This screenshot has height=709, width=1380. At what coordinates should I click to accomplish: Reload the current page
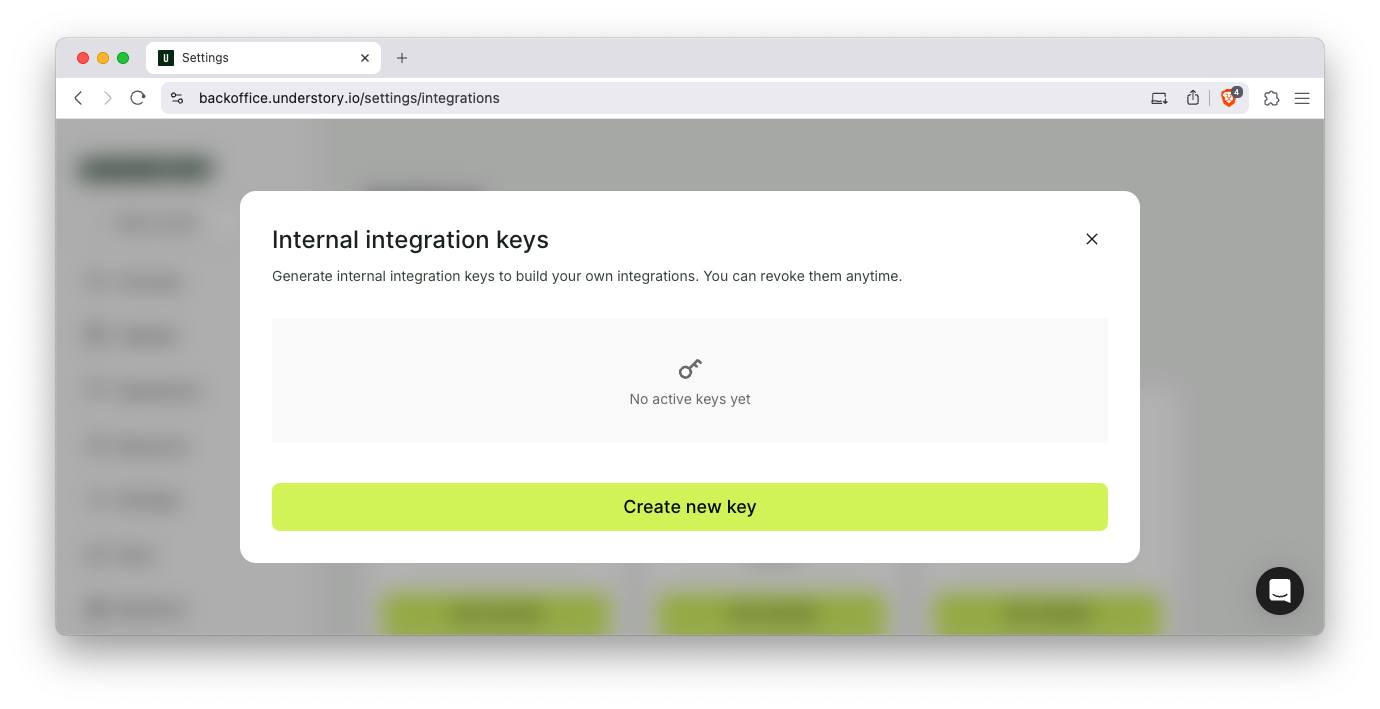(x=138, y=98)
